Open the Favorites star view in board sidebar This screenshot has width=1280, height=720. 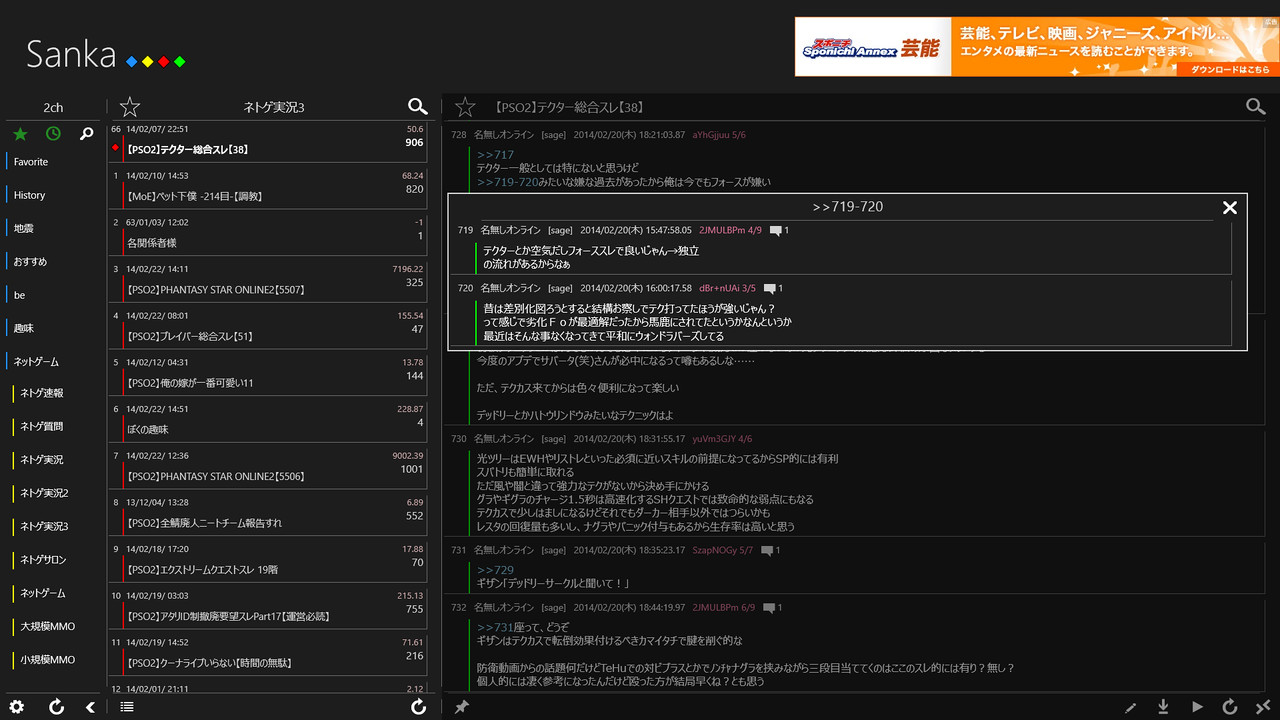pos(18,131)
